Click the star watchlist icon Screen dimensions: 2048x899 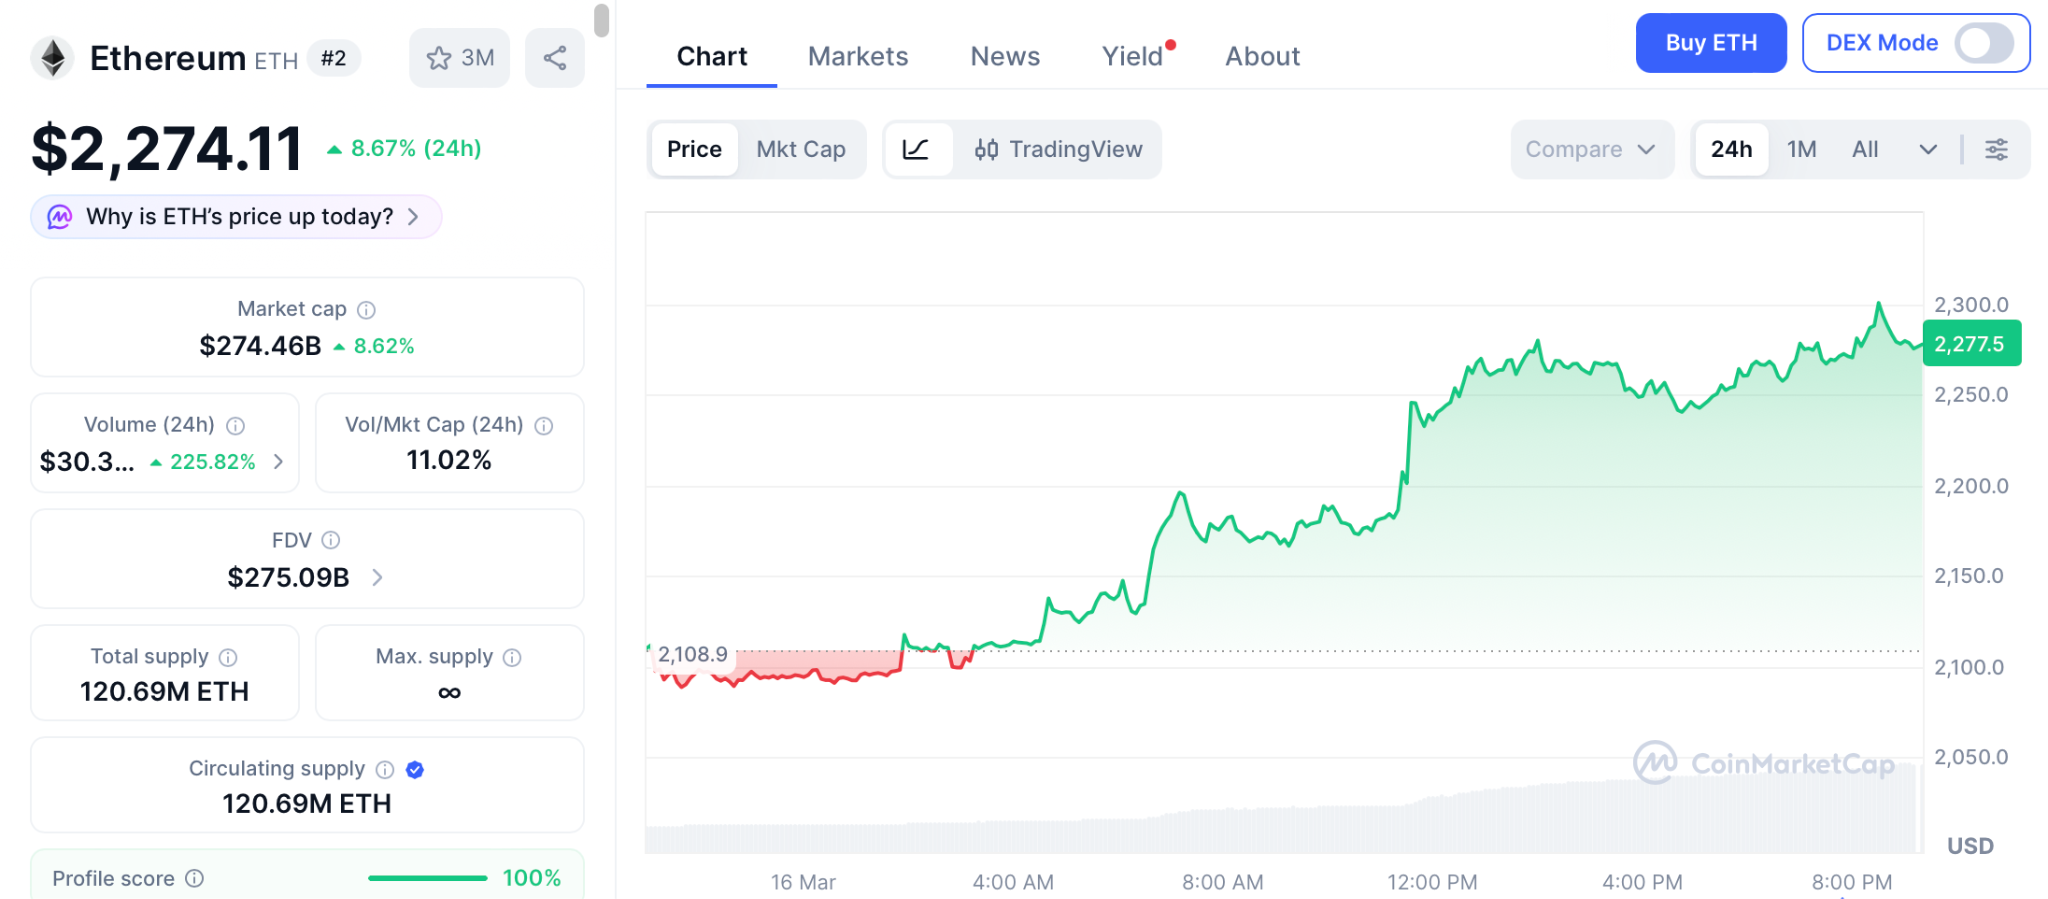[440, 58]
